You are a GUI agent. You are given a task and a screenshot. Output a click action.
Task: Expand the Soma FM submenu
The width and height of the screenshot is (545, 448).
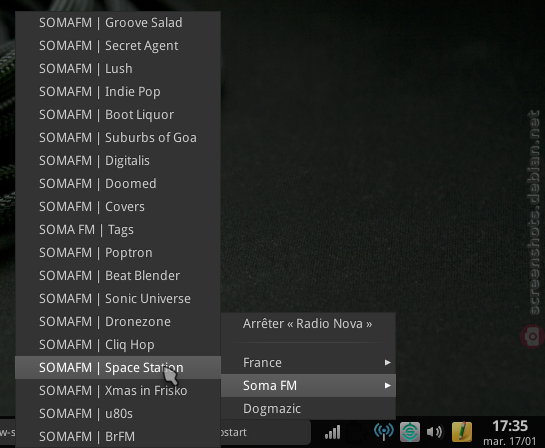click(x=308, y=385)
